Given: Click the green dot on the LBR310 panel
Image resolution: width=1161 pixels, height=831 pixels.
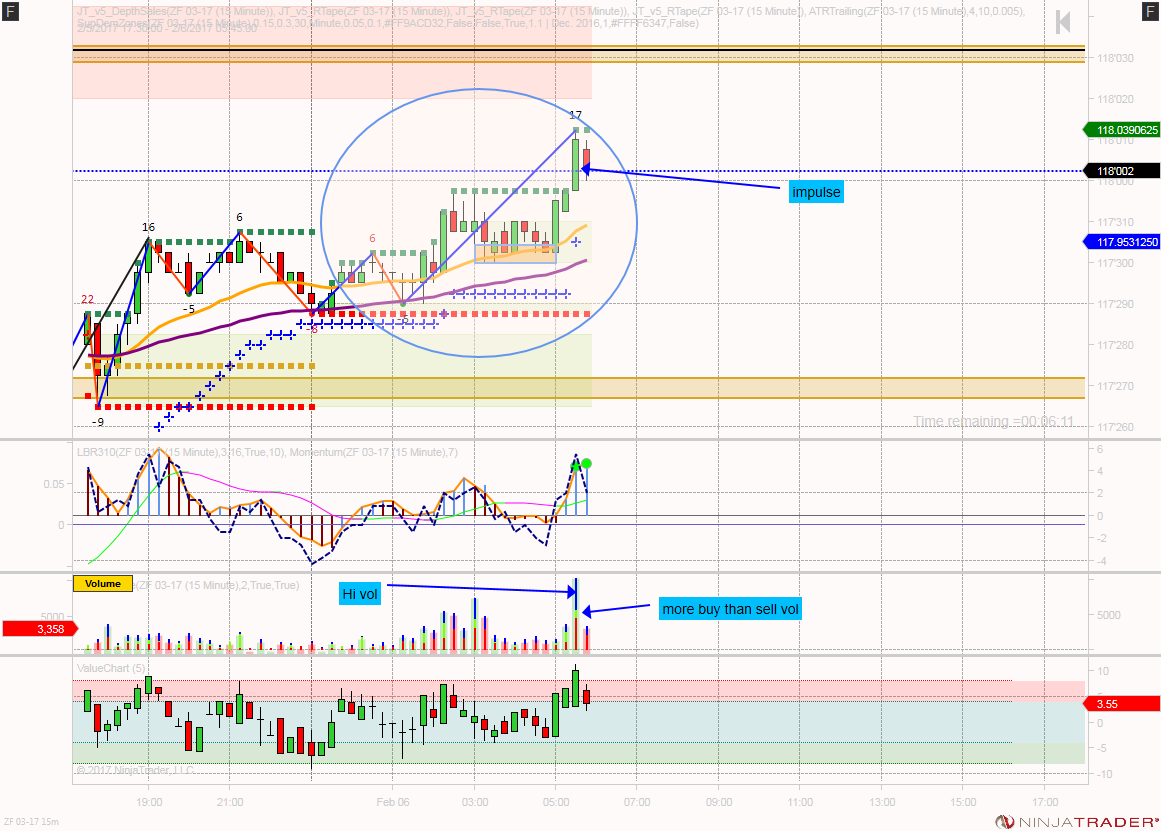Looking at the screenshot, I should [x=586, y=464].
